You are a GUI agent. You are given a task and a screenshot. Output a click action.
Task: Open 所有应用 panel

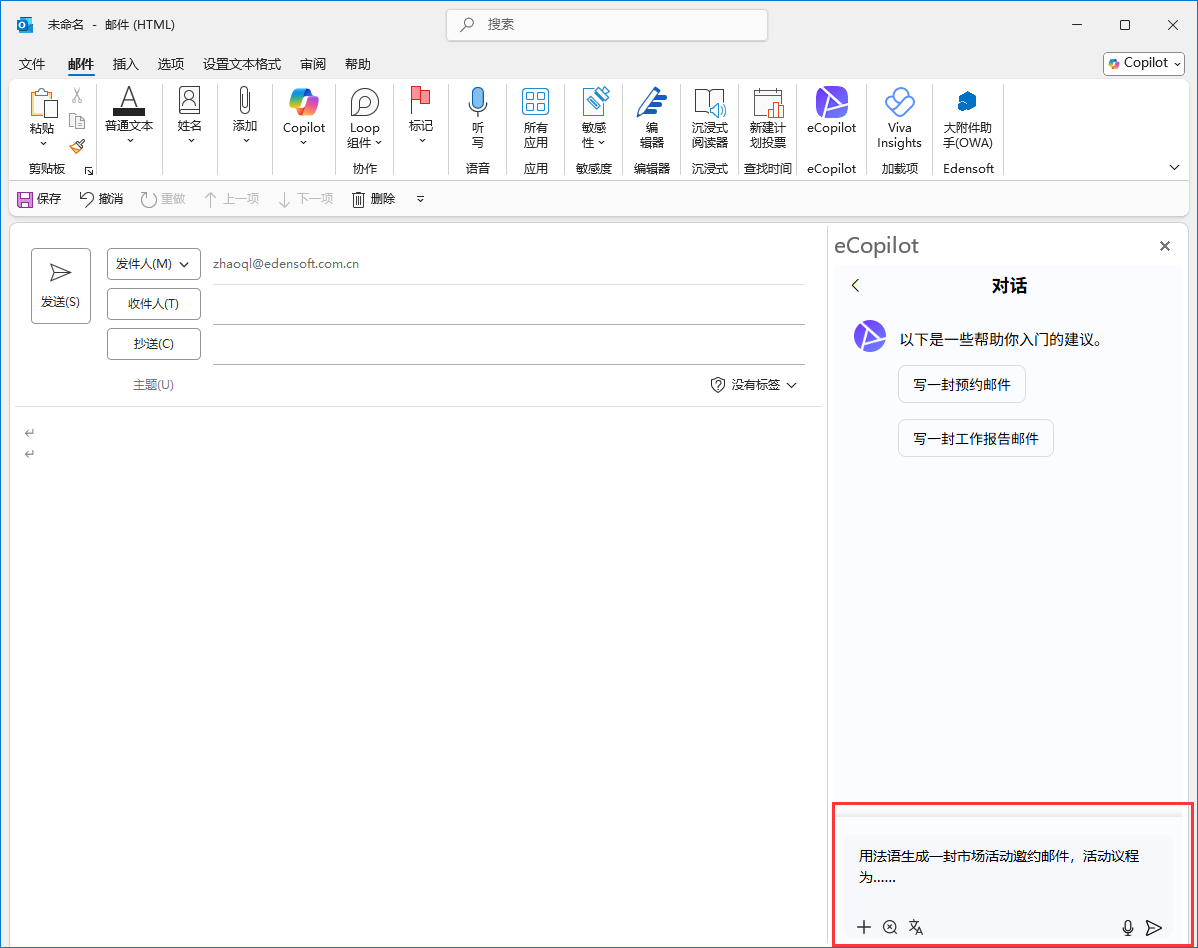coord(536,115)
